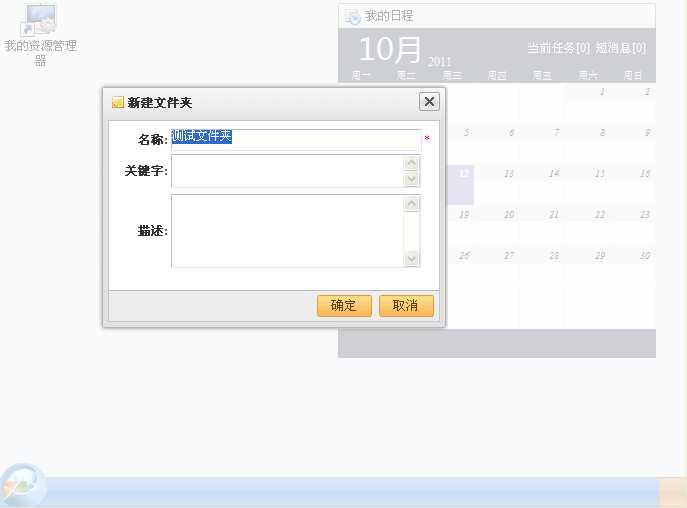The width and height of the screenshot is (687, 508).
Task: Open 短消息[0] in schedule widget
Action: click(x=620, y=48)
